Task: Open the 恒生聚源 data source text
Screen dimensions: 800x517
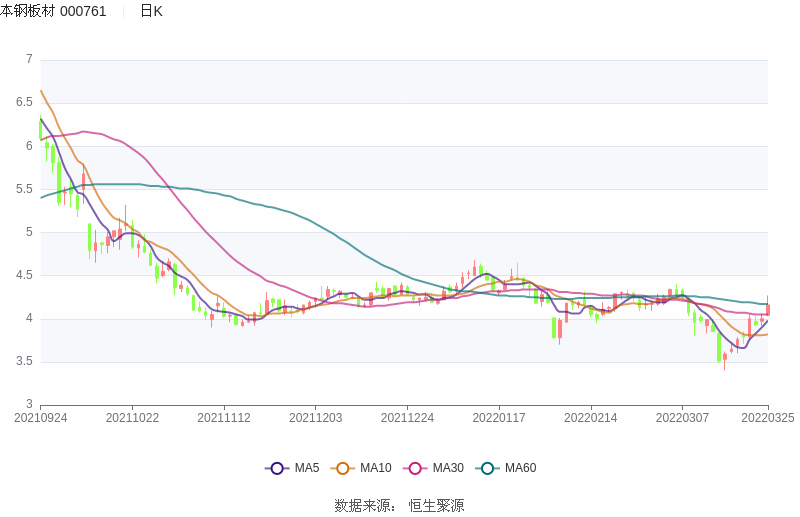Action: click(x=436, y=506)
